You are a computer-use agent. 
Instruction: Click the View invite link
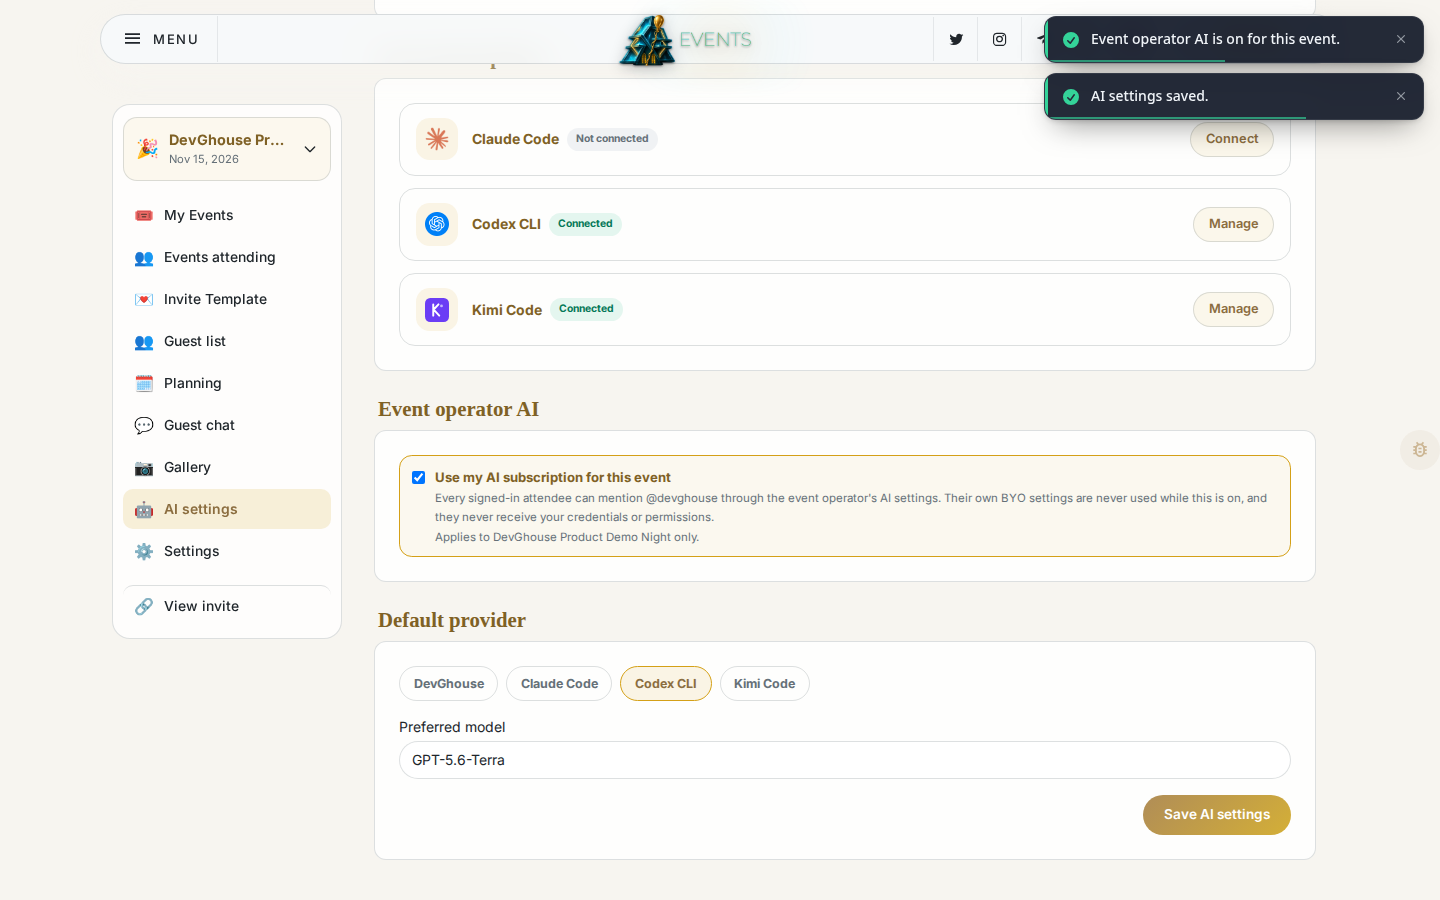(227, 606)
